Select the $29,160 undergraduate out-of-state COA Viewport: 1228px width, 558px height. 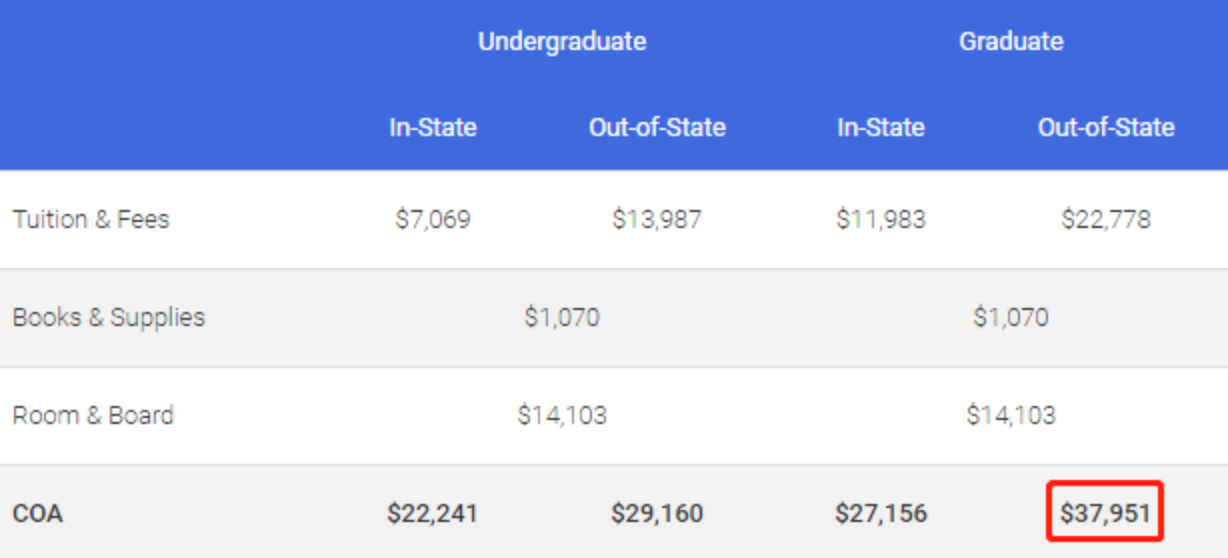[x=657, y=514]
